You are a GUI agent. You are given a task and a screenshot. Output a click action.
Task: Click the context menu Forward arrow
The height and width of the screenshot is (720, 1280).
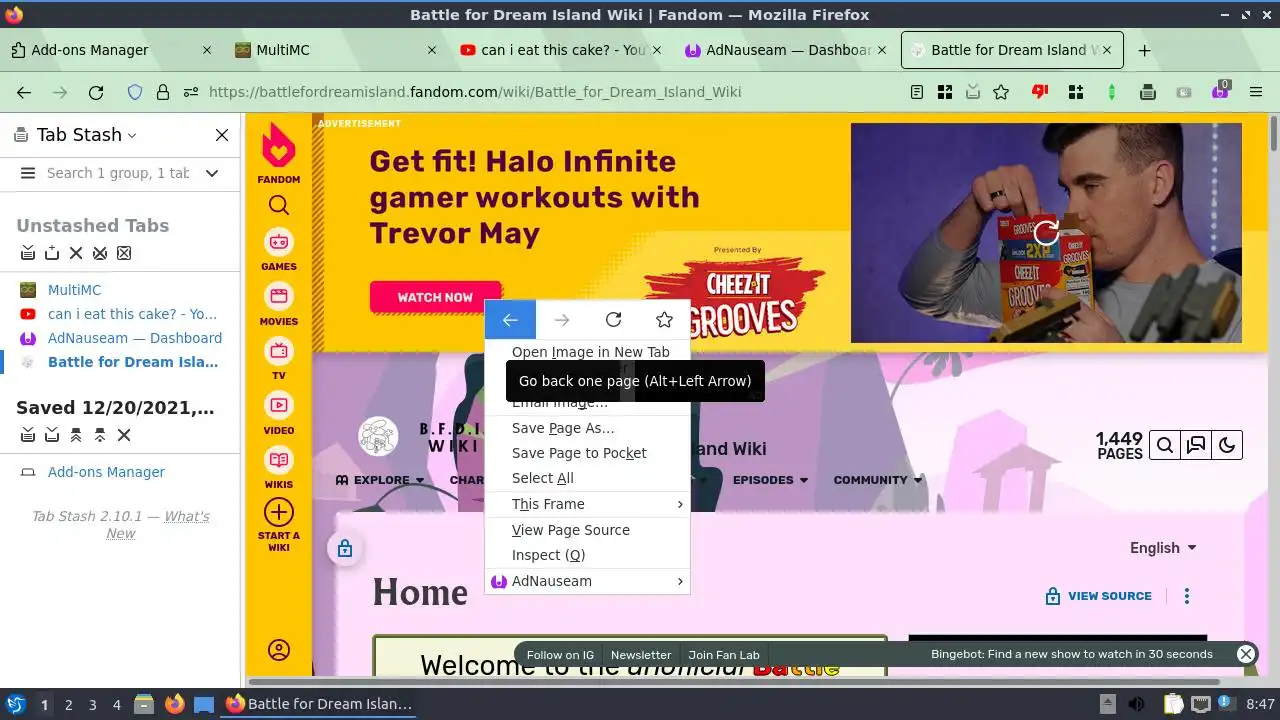pos(562,320)
